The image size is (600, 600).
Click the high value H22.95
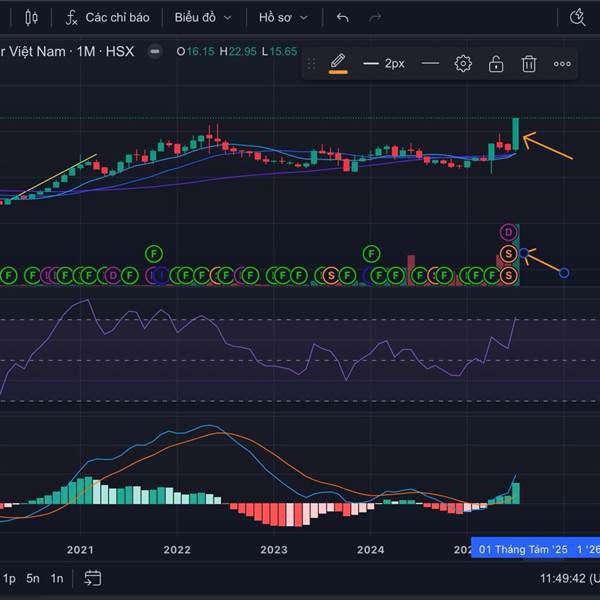238,51
